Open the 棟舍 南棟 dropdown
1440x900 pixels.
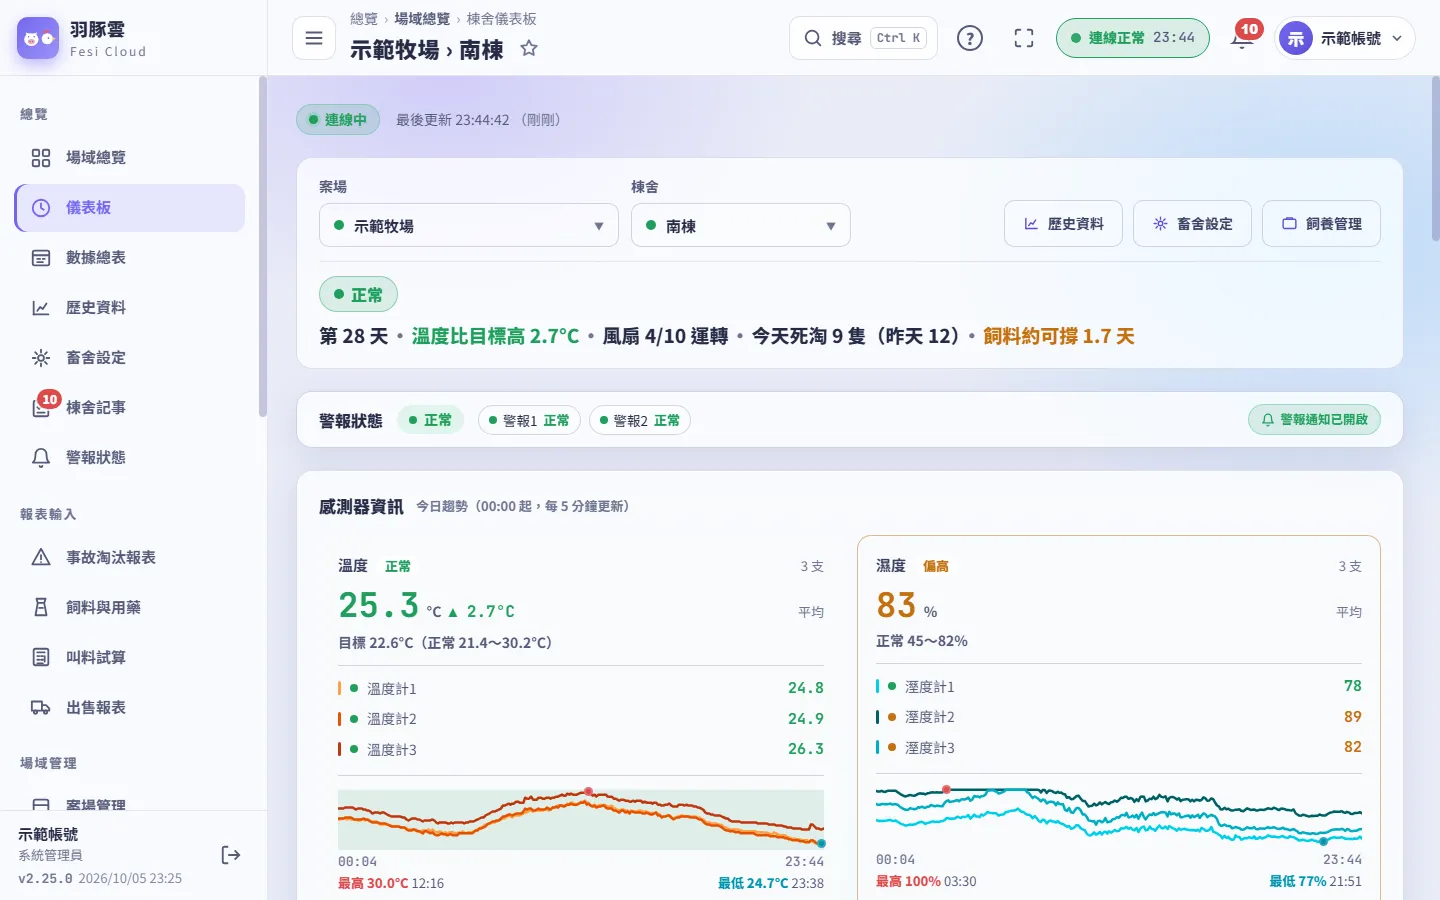(741, 225)
